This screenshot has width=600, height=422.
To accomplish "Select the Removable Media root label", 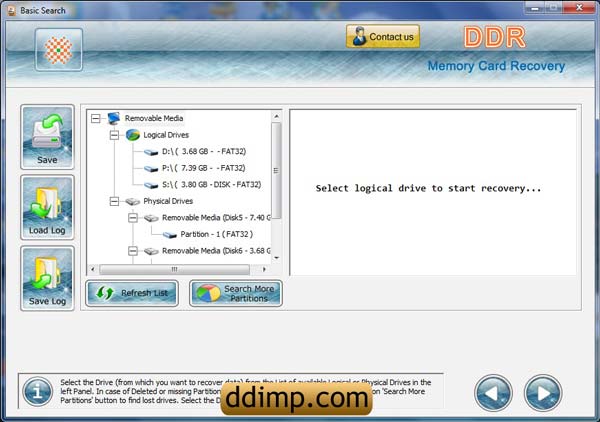I will pyautogui.click(x=154, y=118).
